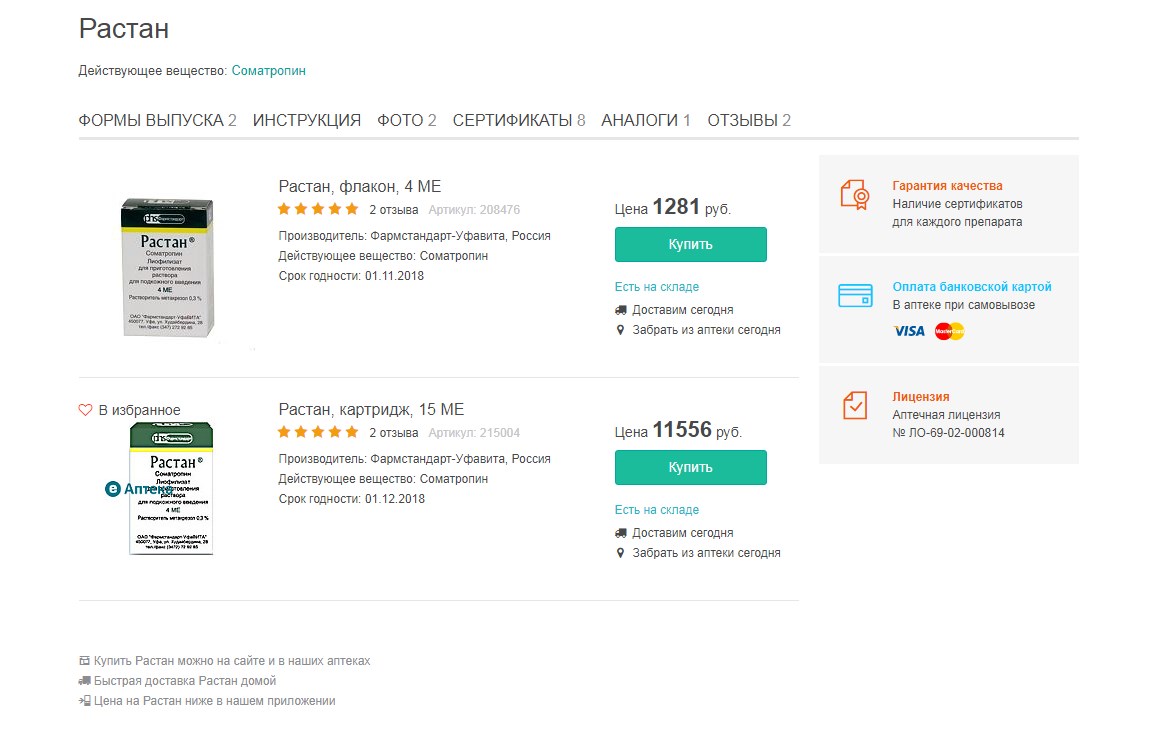Screen dimensions: 1161x737
Task: Select the Аналоги tab
Action: click(x=645, y=121)
